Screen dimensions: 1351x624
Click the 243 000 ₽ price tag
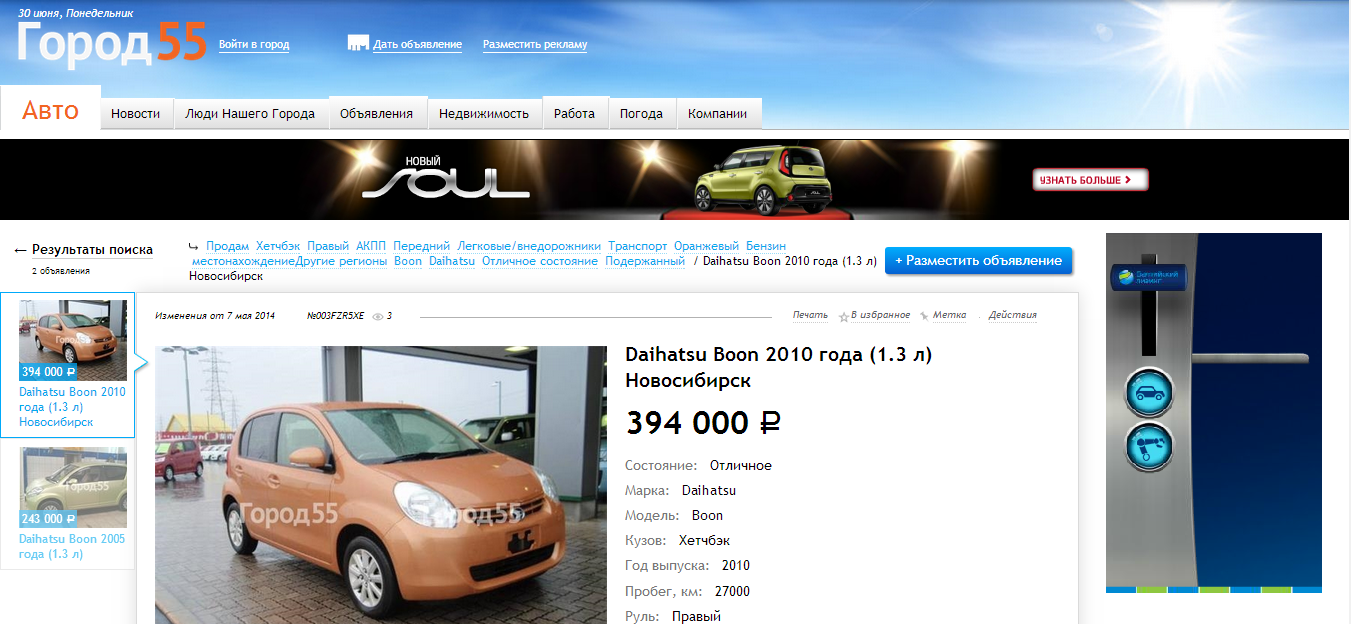[48, 518]
